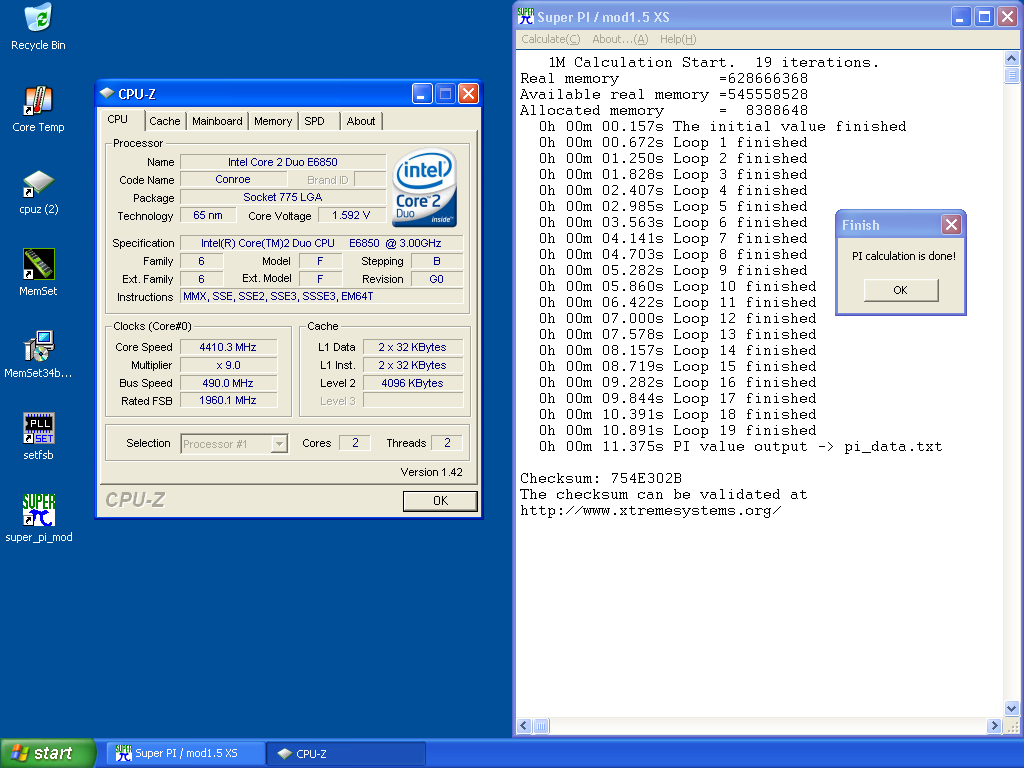Click the Technology value 65 nm
The image size is (1024, 768).
click(x=208, y=216)
